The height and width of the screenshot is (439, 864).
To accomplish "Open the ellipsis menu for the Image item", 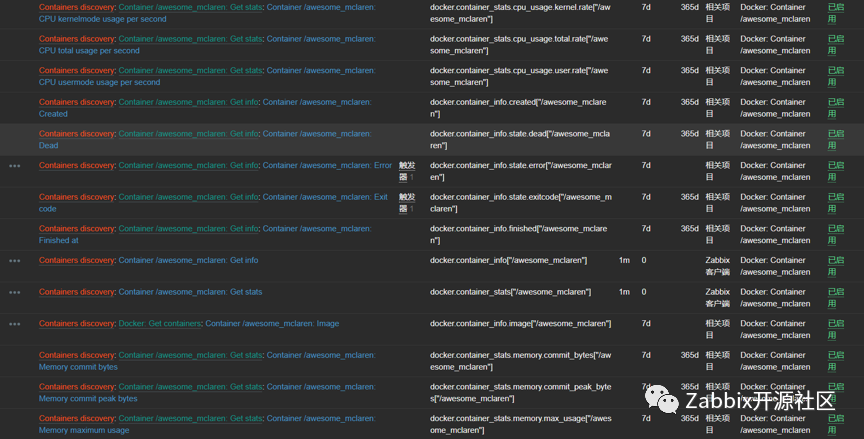I will pos(14,324).
